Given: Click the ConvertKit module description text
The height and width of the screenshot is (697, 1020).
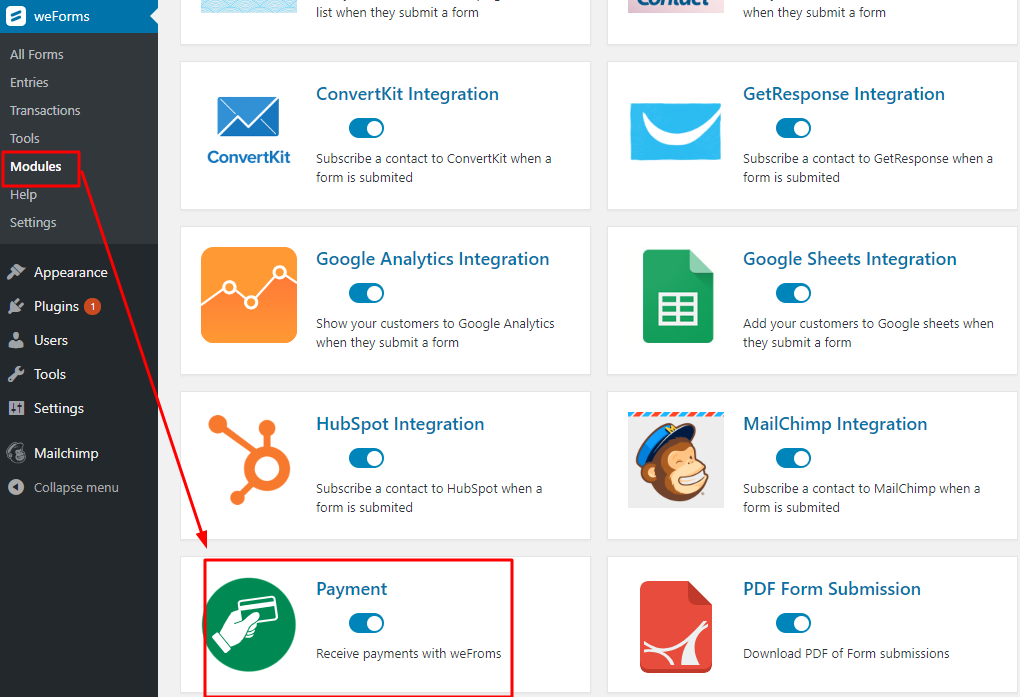Looking at the screenshot, I should pyautogui.click(x=434, y=168).
